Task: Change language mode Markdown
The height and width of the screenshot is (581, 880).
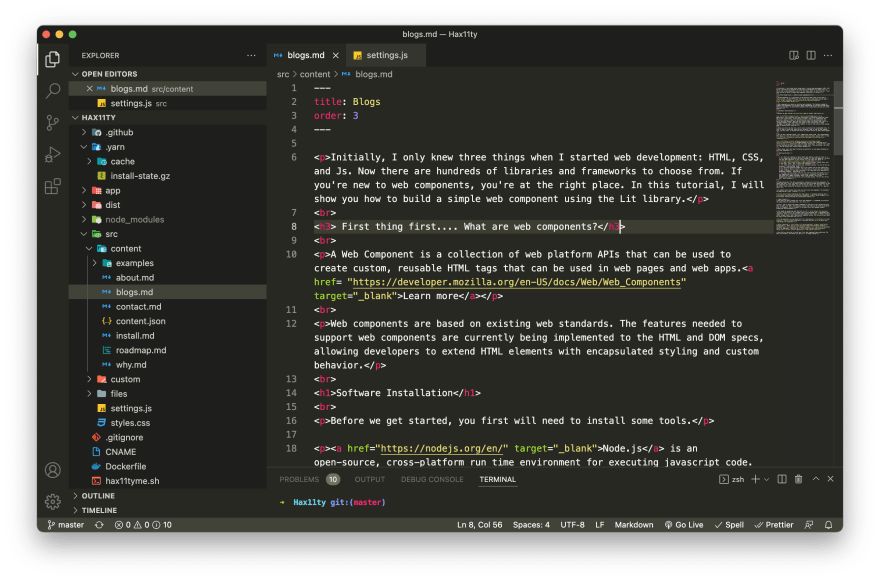Action: coord(634,525)
